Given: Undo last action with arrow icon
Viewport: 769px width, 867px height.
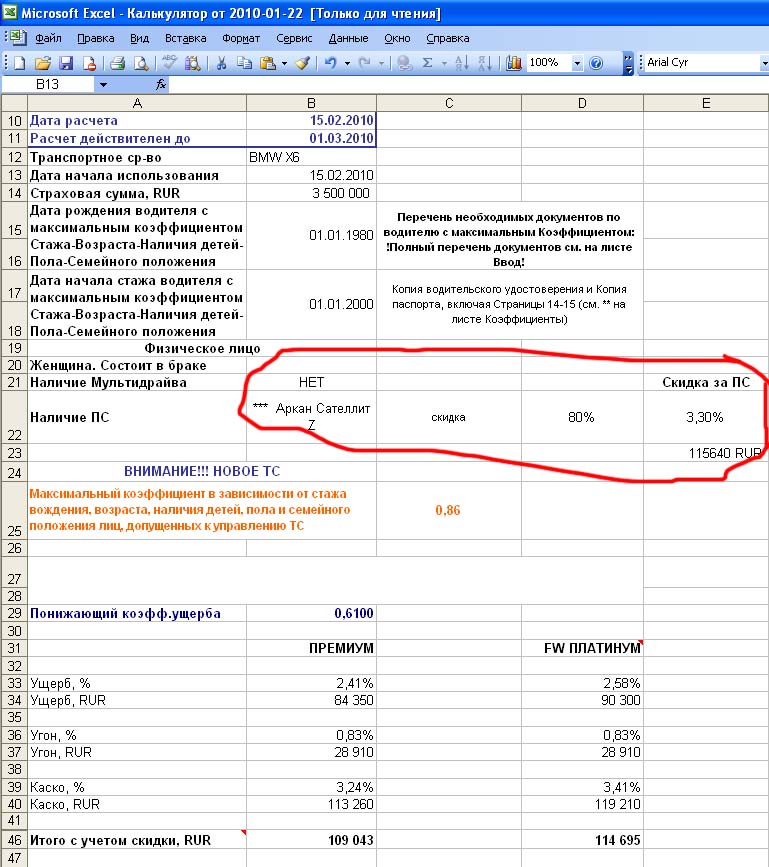Looking at the screenshot, I should 331,63.
